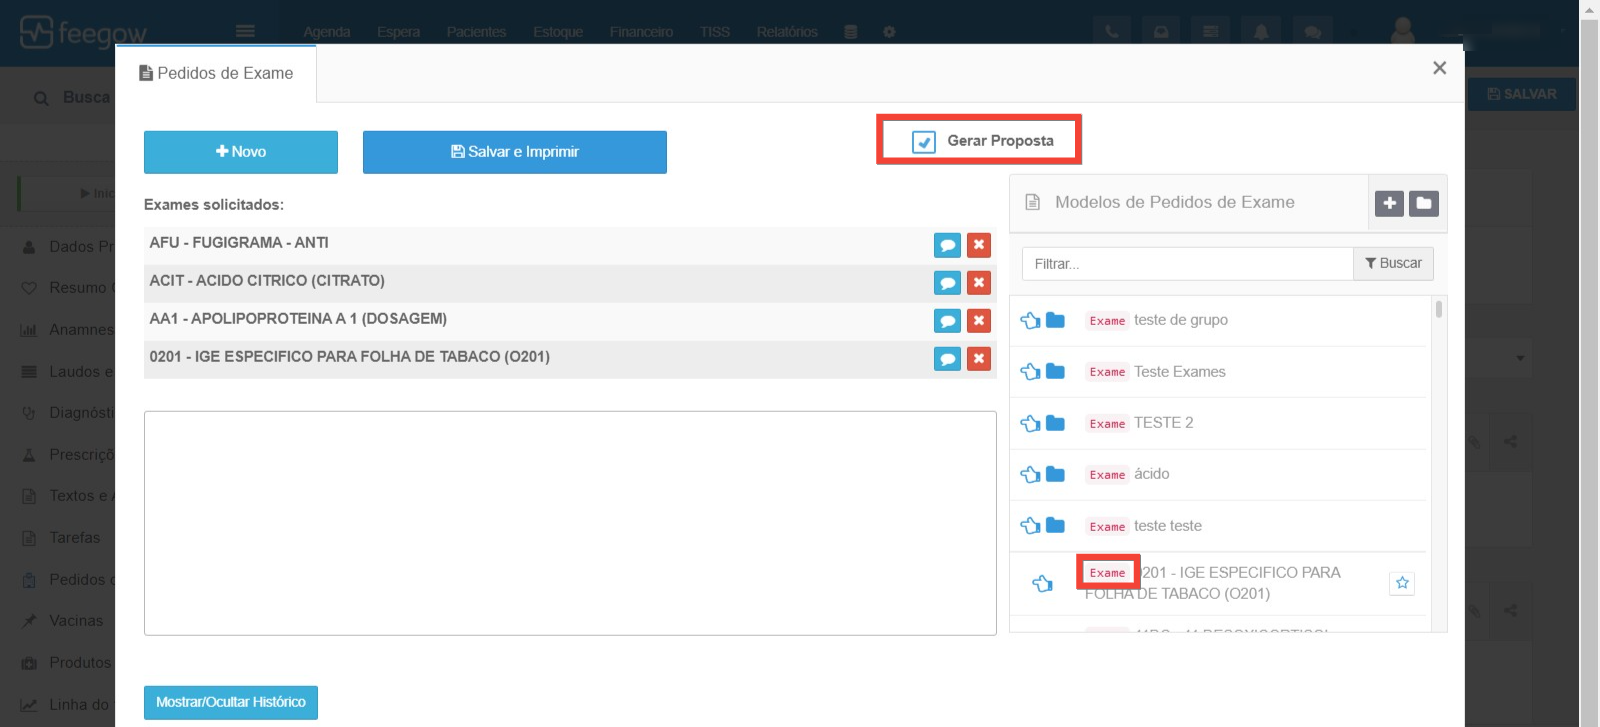Viewport: 1600px width, 727px height.
Task: Click the feegow logo in background
Action: coord(84,33)
